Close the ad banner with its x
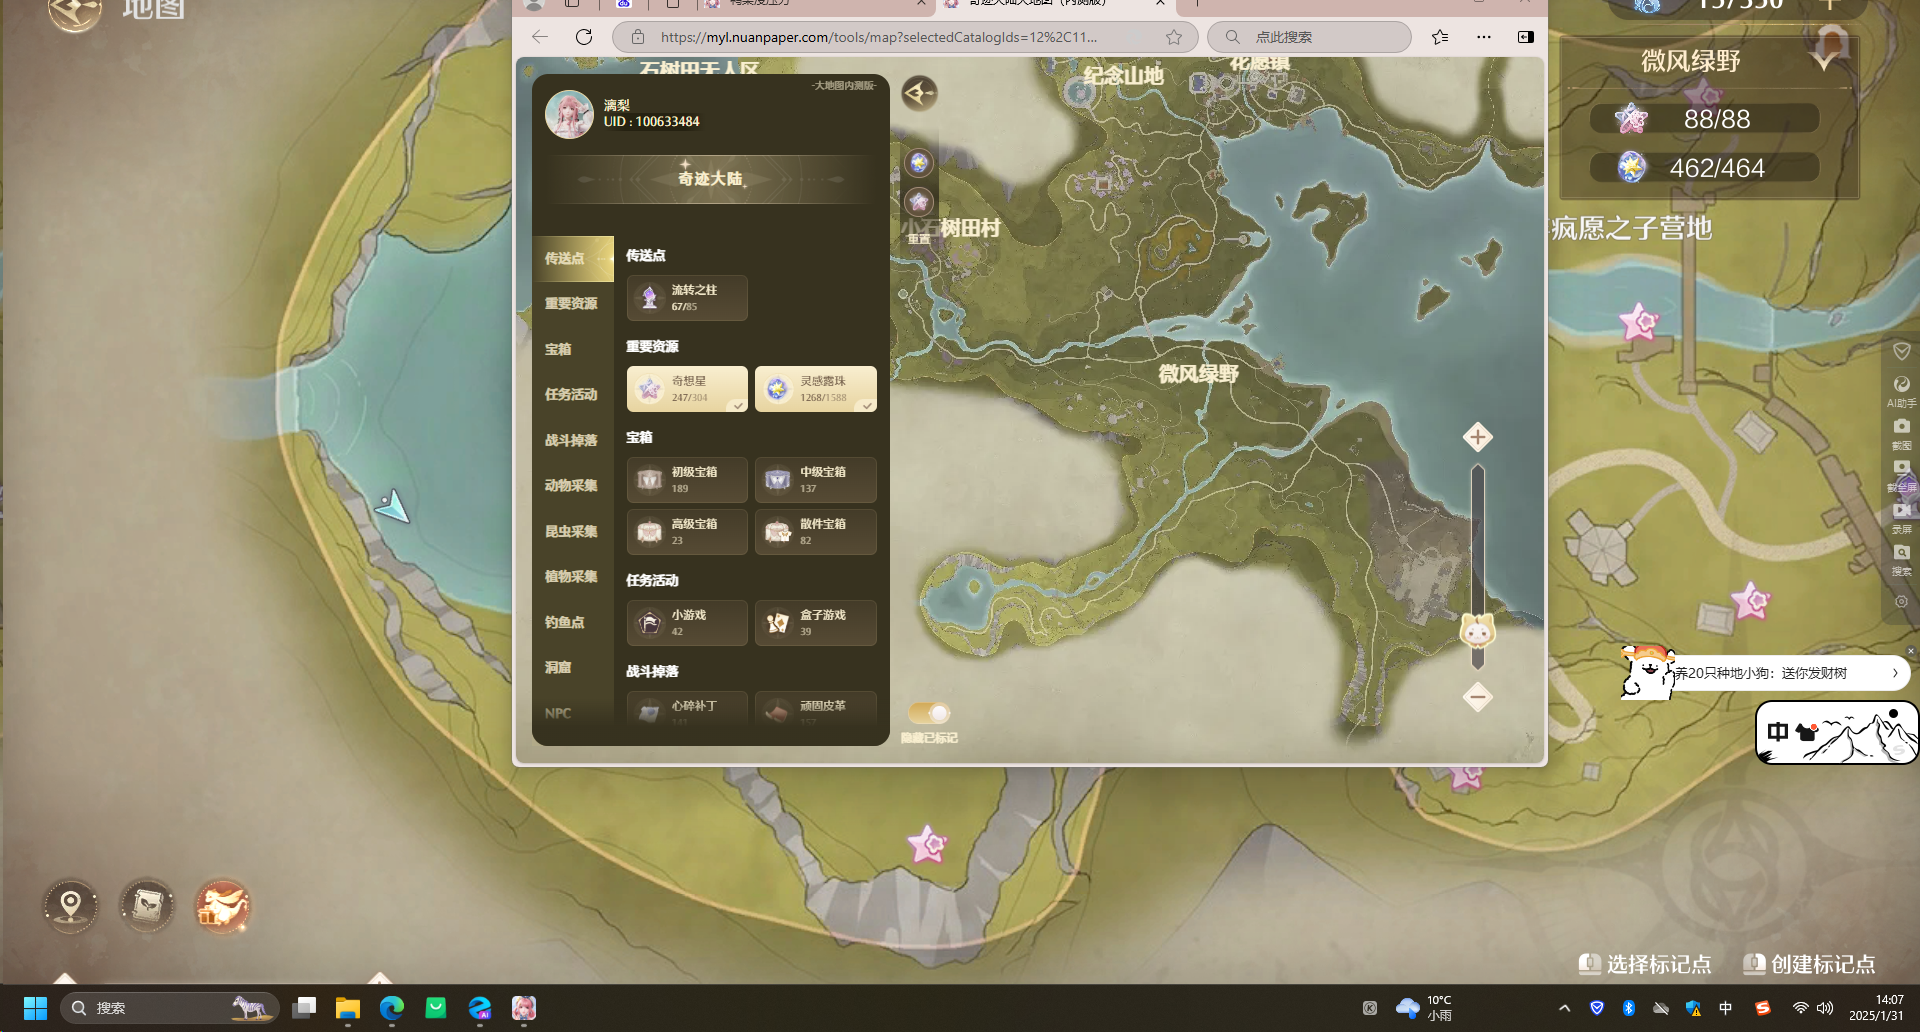The image size is (1920, 1032). [x=1910, y=651]
